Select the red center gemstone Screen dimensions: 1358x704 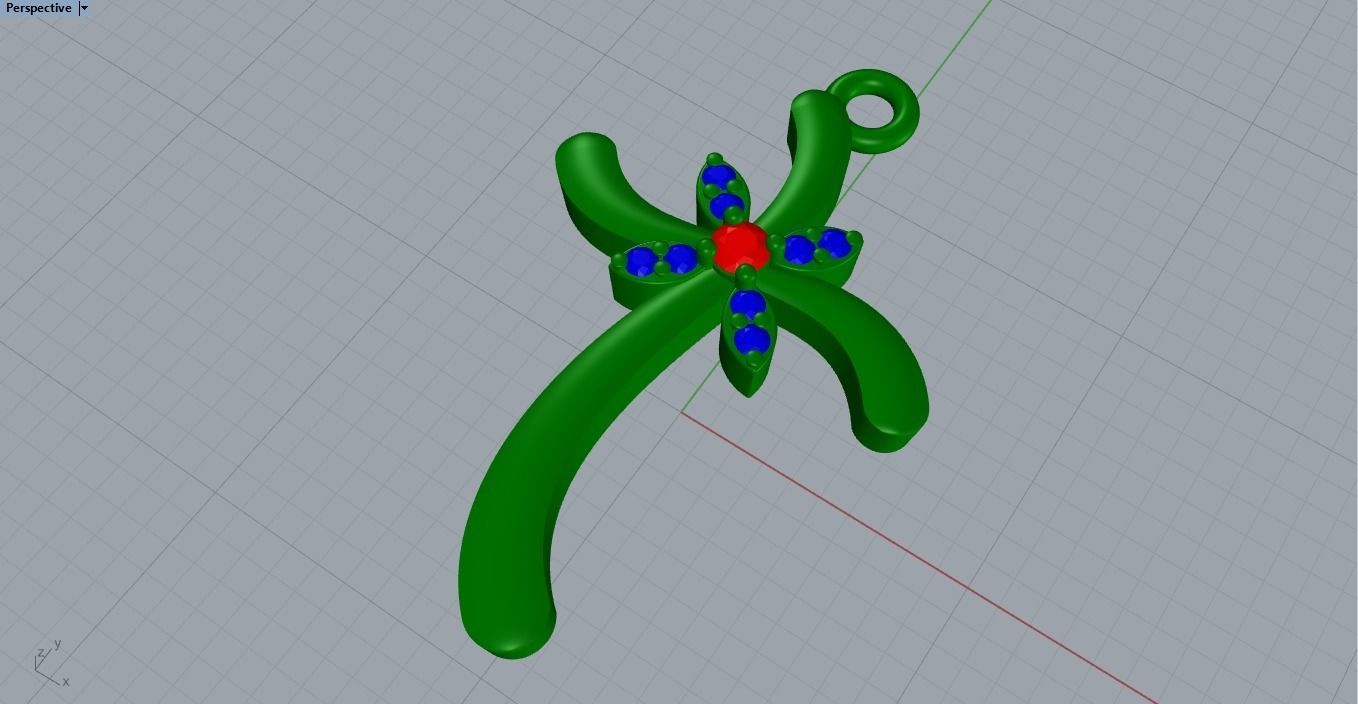741,246
